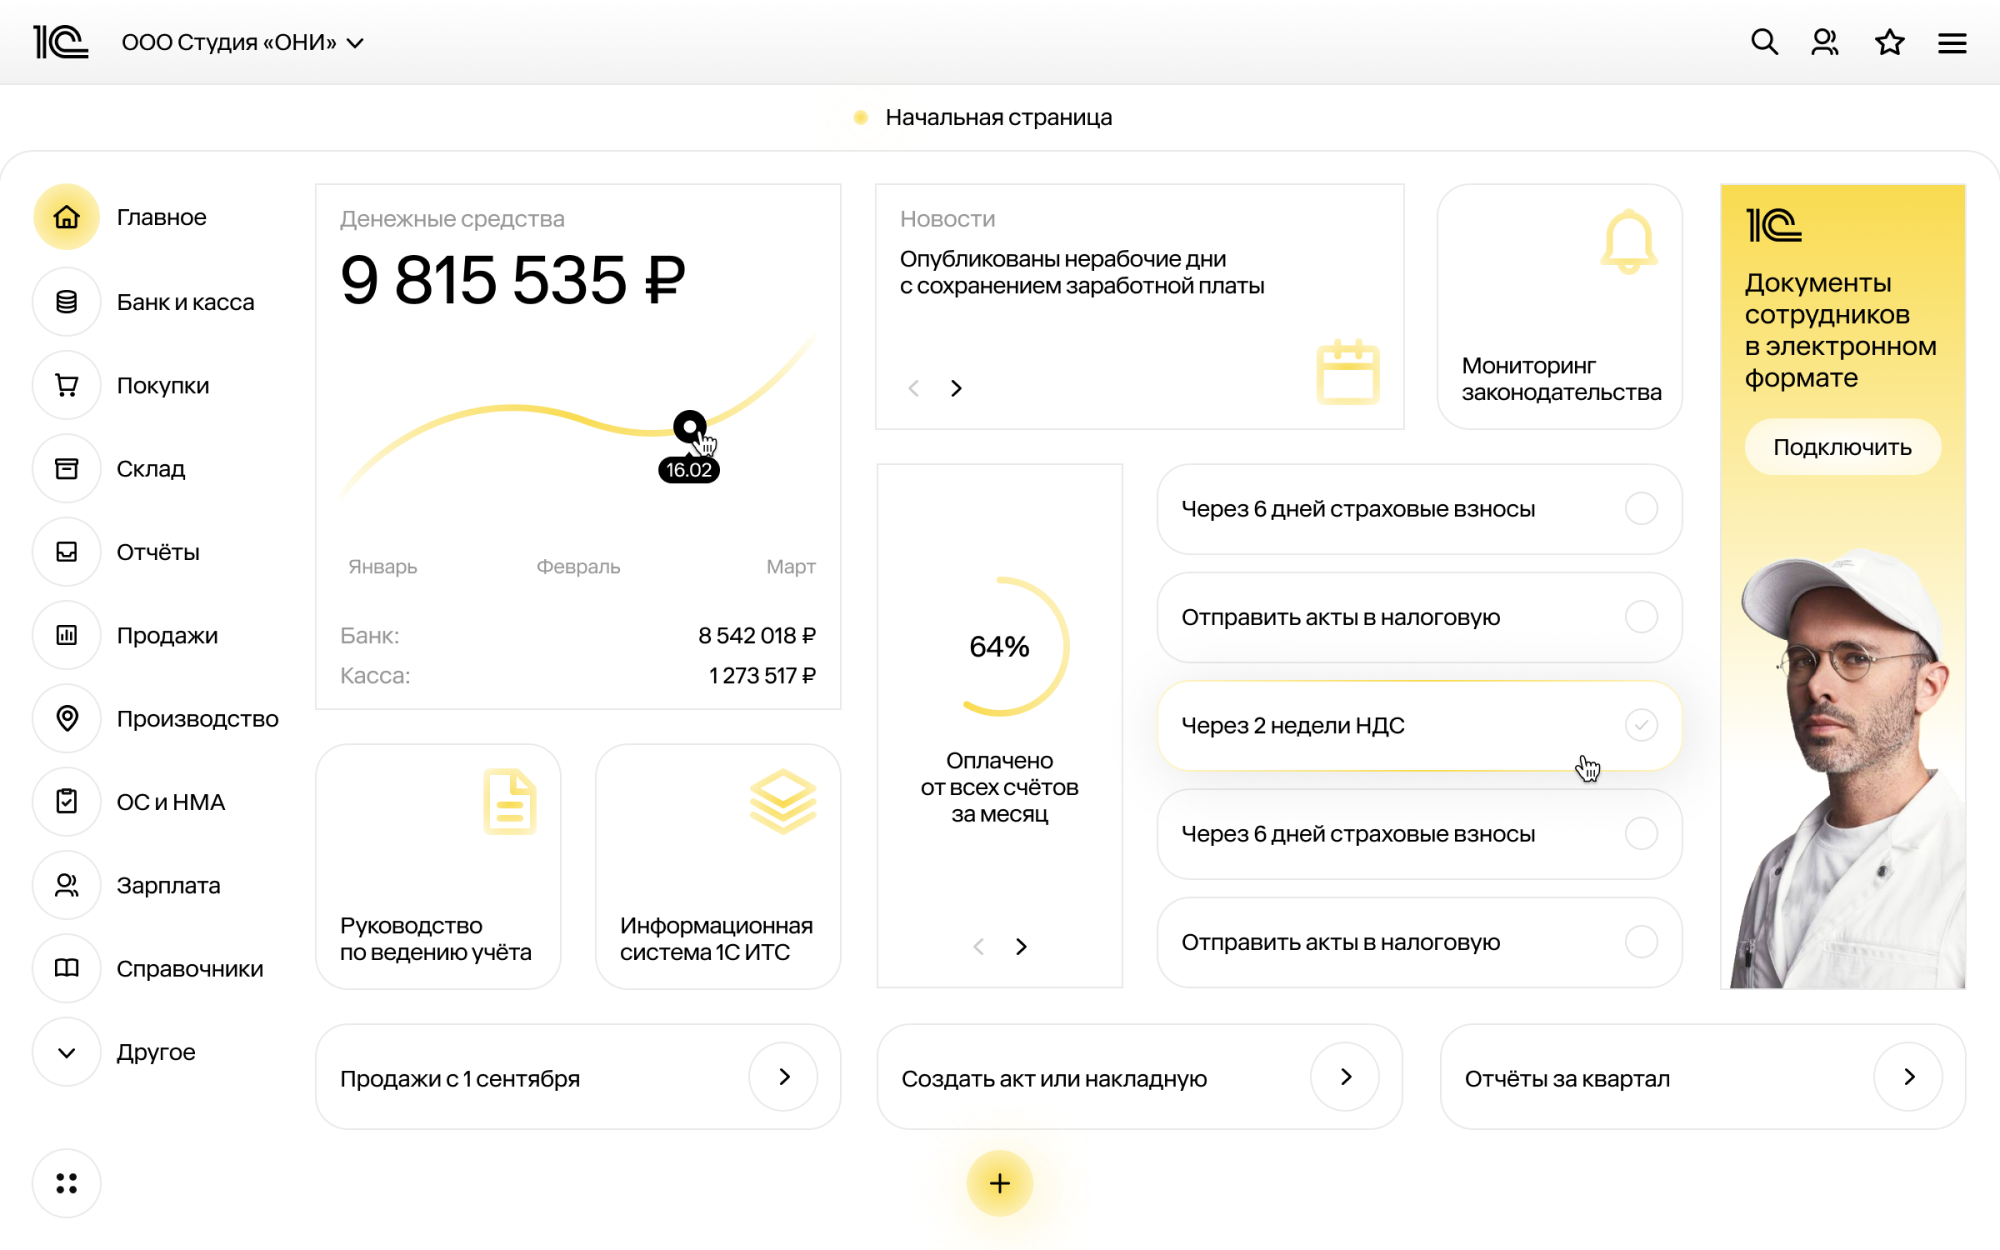The height and width of the screenshot is (1250, 2000).
Task: Open the accounting guide document icon
Action: (x=510, y=801)
